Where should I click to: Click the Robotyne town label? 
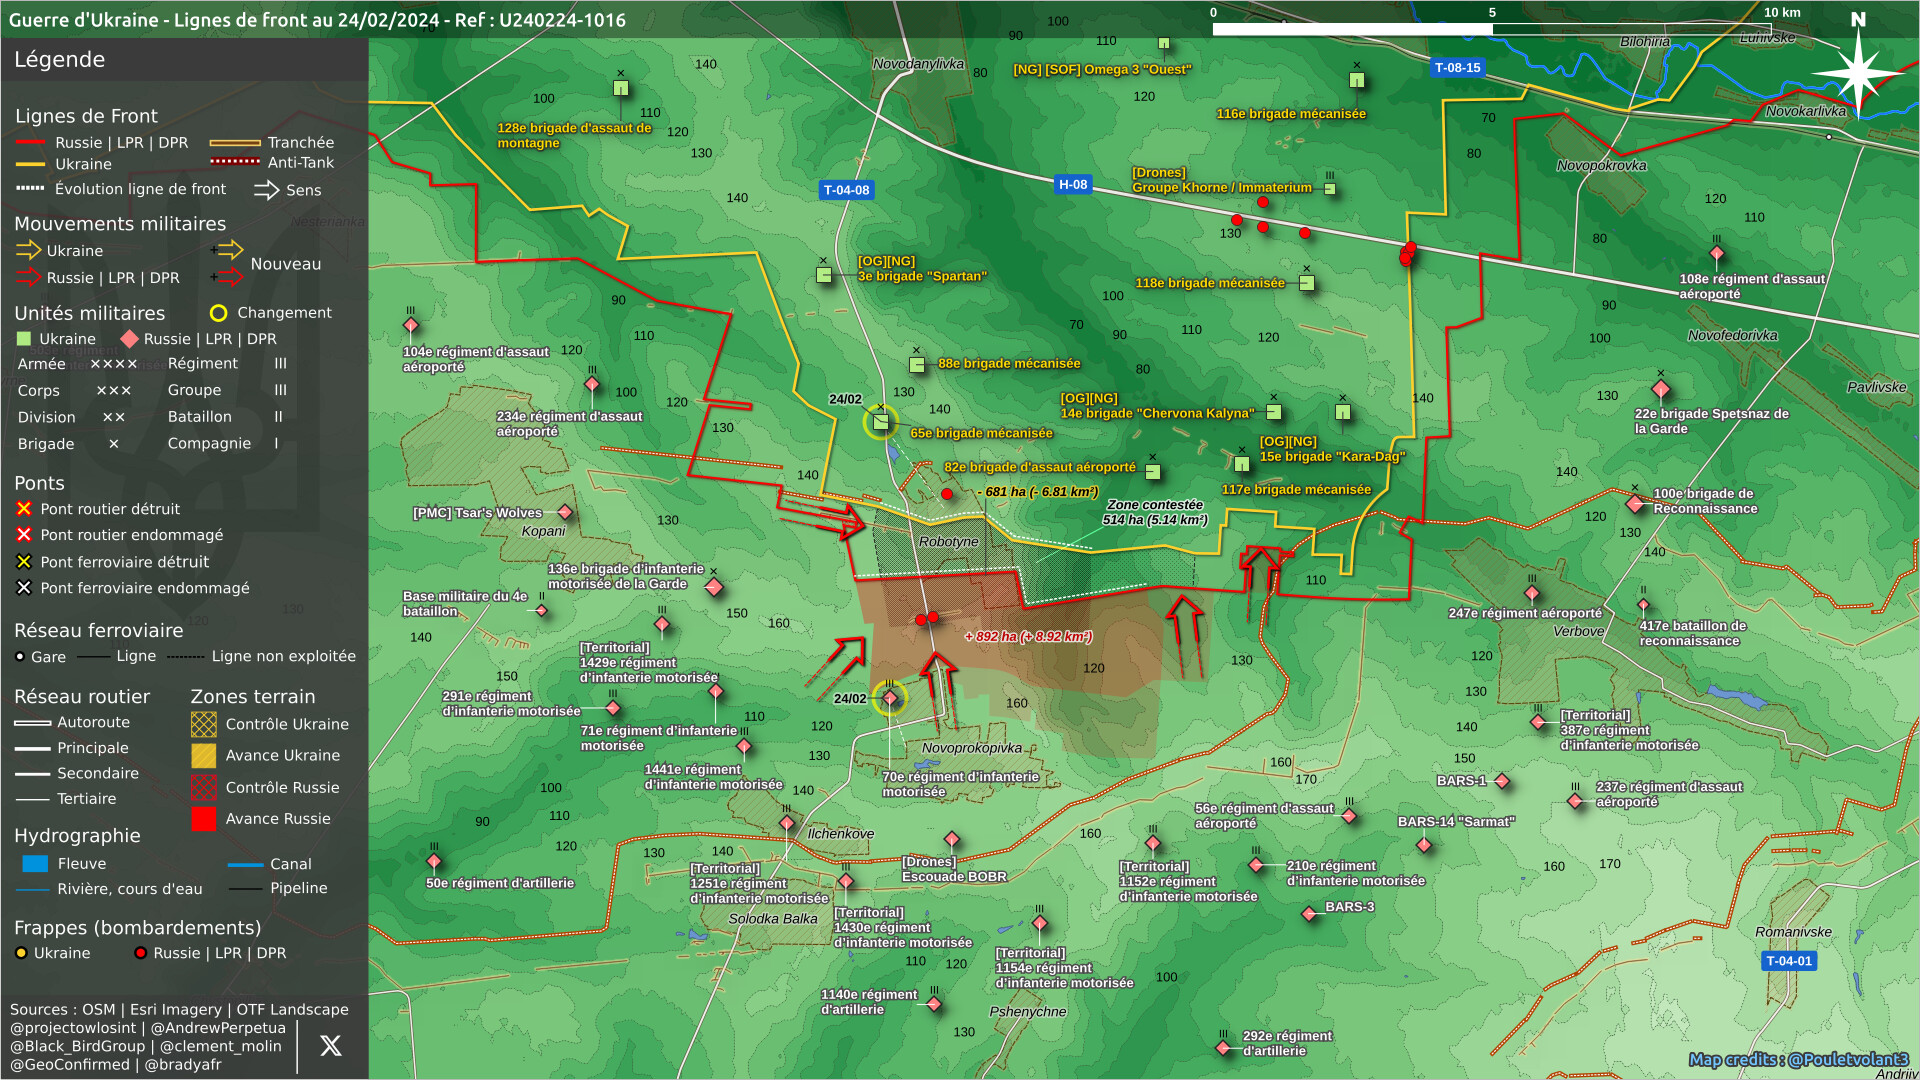point(948,542)
